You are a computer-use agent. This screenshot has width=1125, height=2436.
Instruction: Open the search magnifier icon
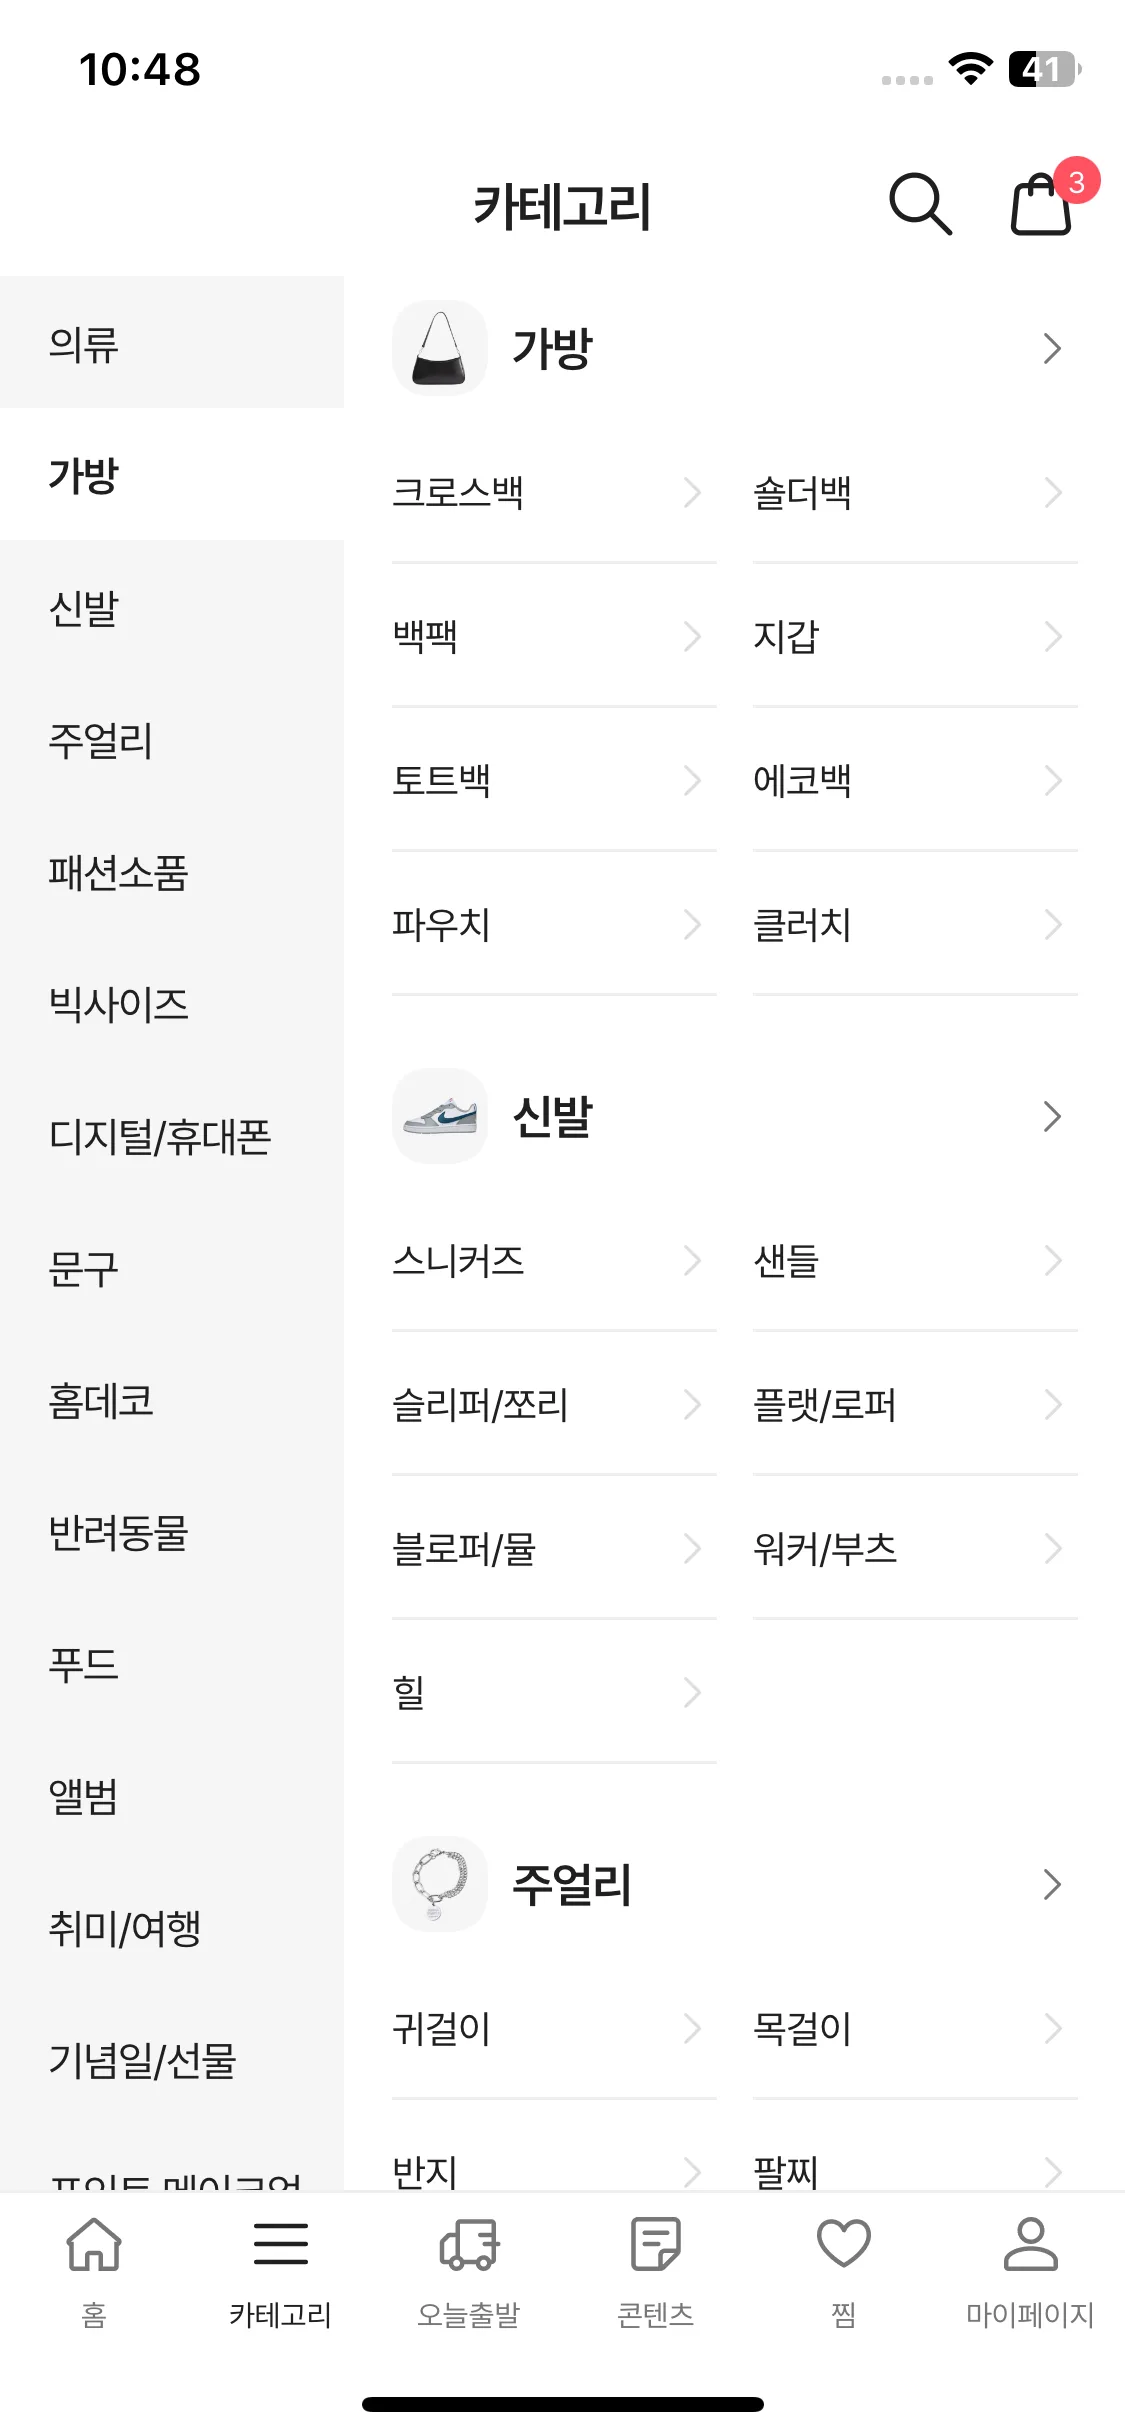click(x=920, y=205)
